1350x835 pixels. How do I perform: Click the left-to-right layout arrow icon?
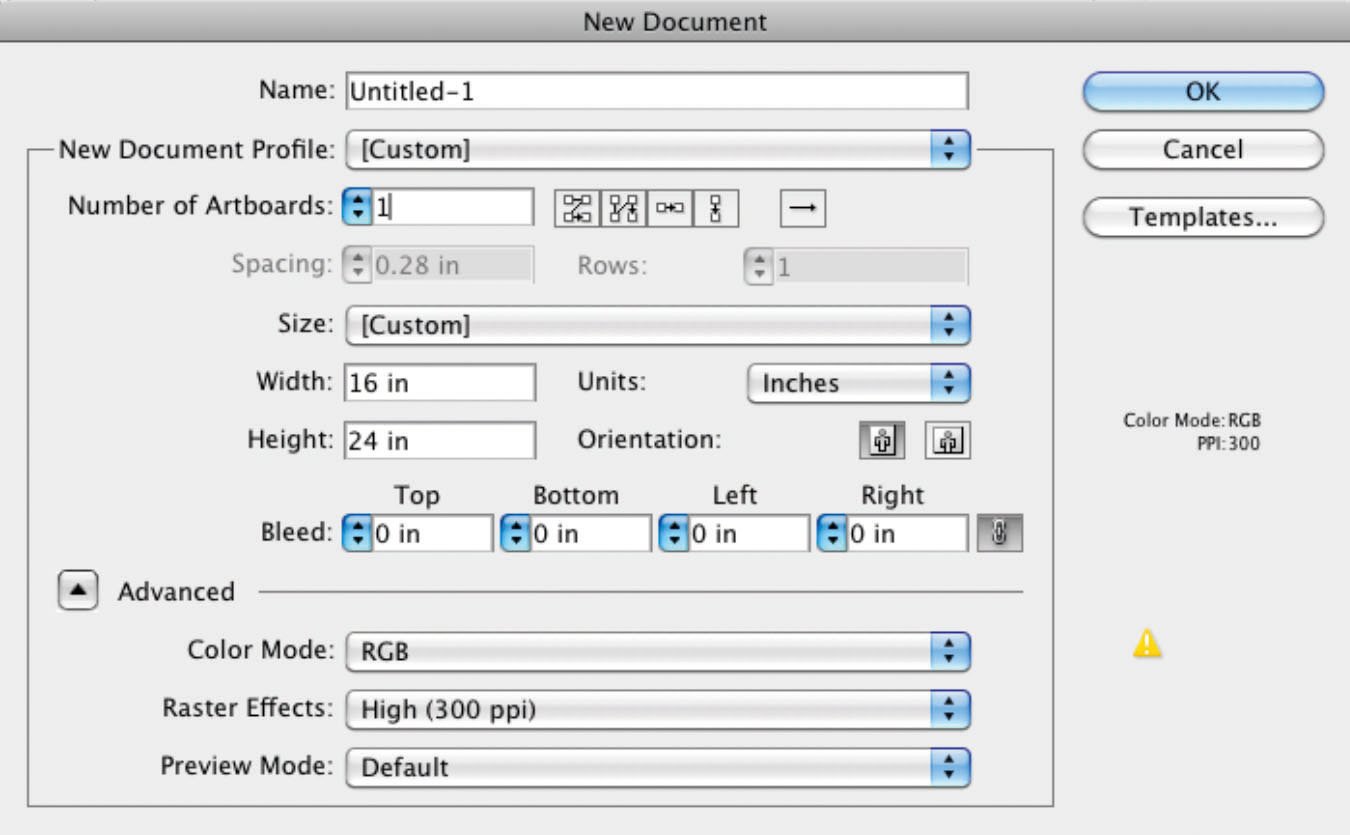coord(802,208)
